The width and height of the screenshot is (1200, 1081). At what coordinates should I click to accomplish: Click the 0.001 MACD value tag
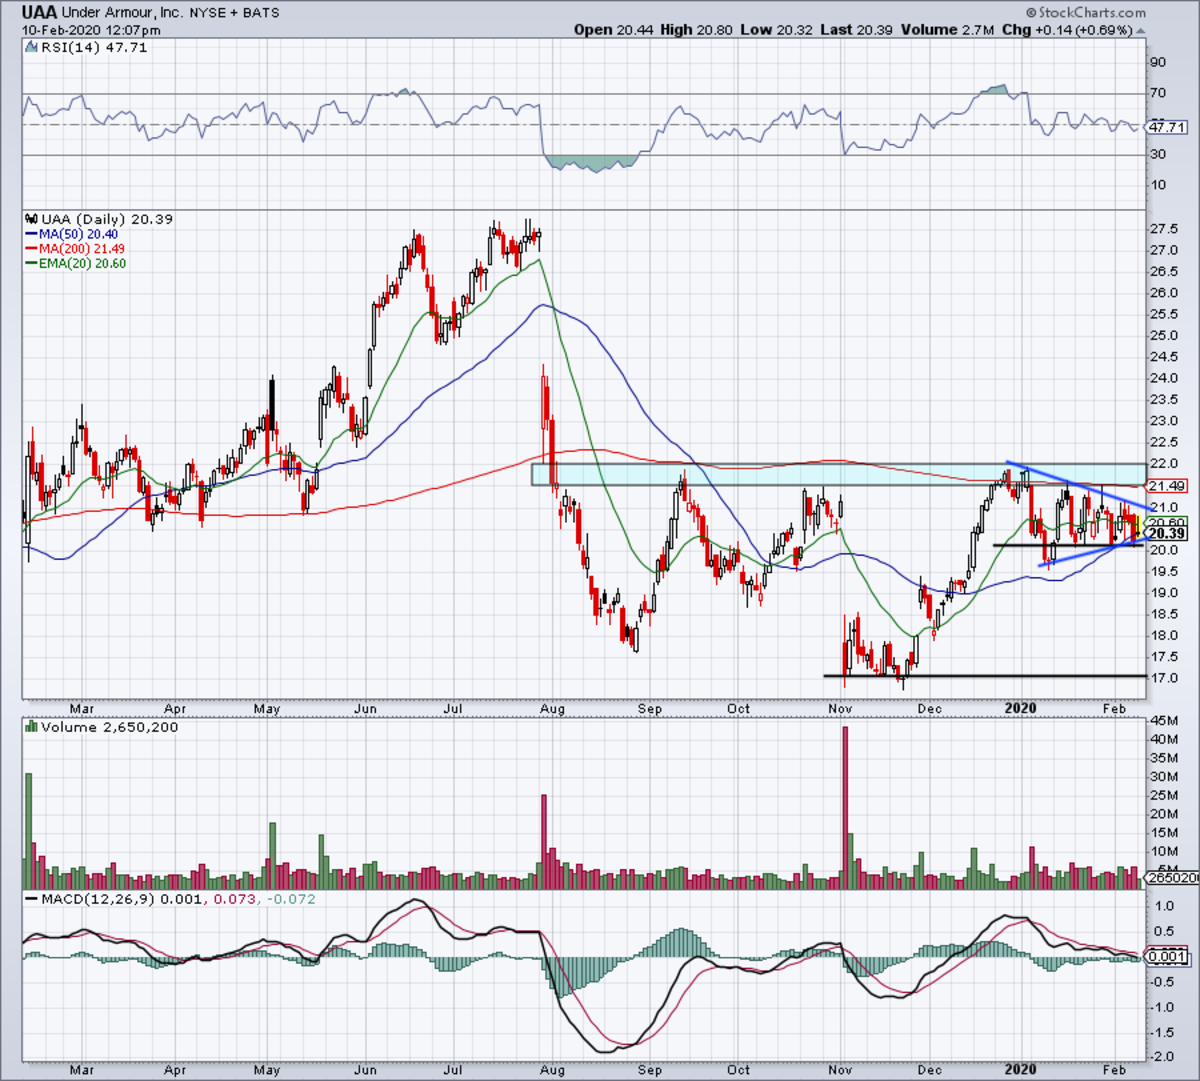pos(1166,957)
